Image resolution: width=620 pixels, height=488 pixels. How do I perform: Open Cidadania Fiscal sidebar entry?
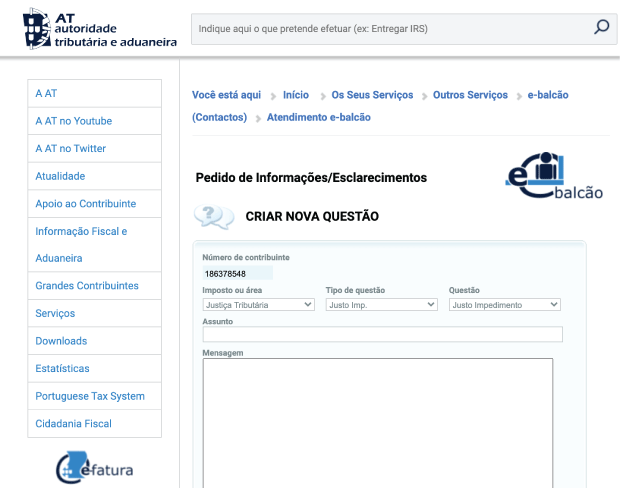tap(74, 424)
